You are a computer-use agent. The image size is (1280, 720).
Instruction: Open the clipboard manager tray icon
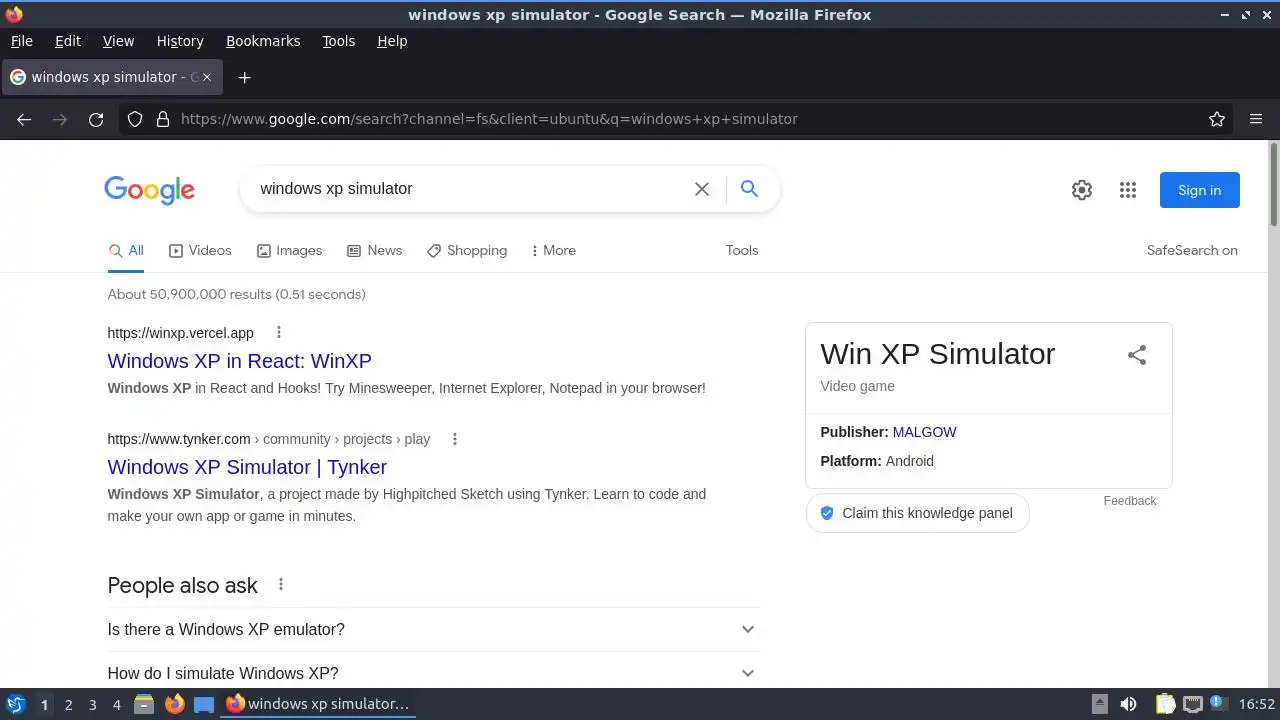pyautogui.click(x=1165, y=704)
